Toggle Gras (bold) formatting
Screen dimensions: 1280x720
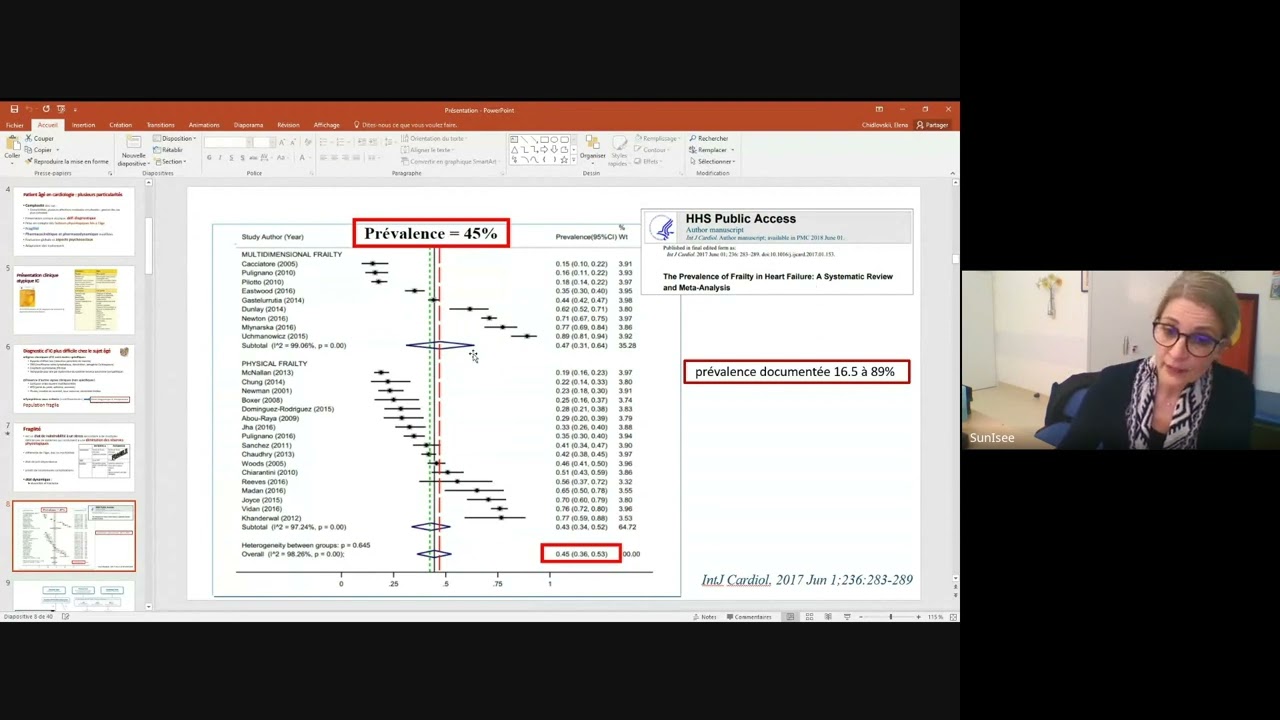point(209,157)
